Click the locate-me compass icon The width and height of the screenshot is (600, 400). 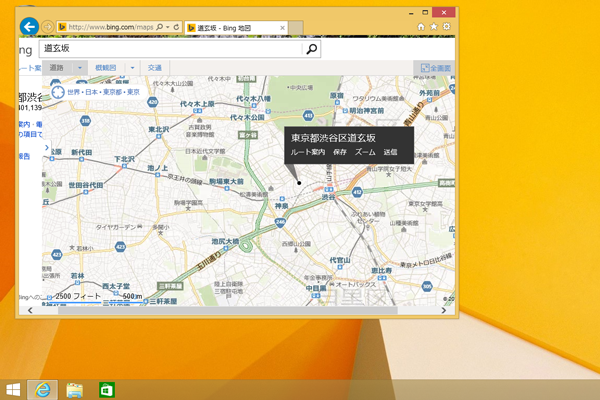pos(58,92)
